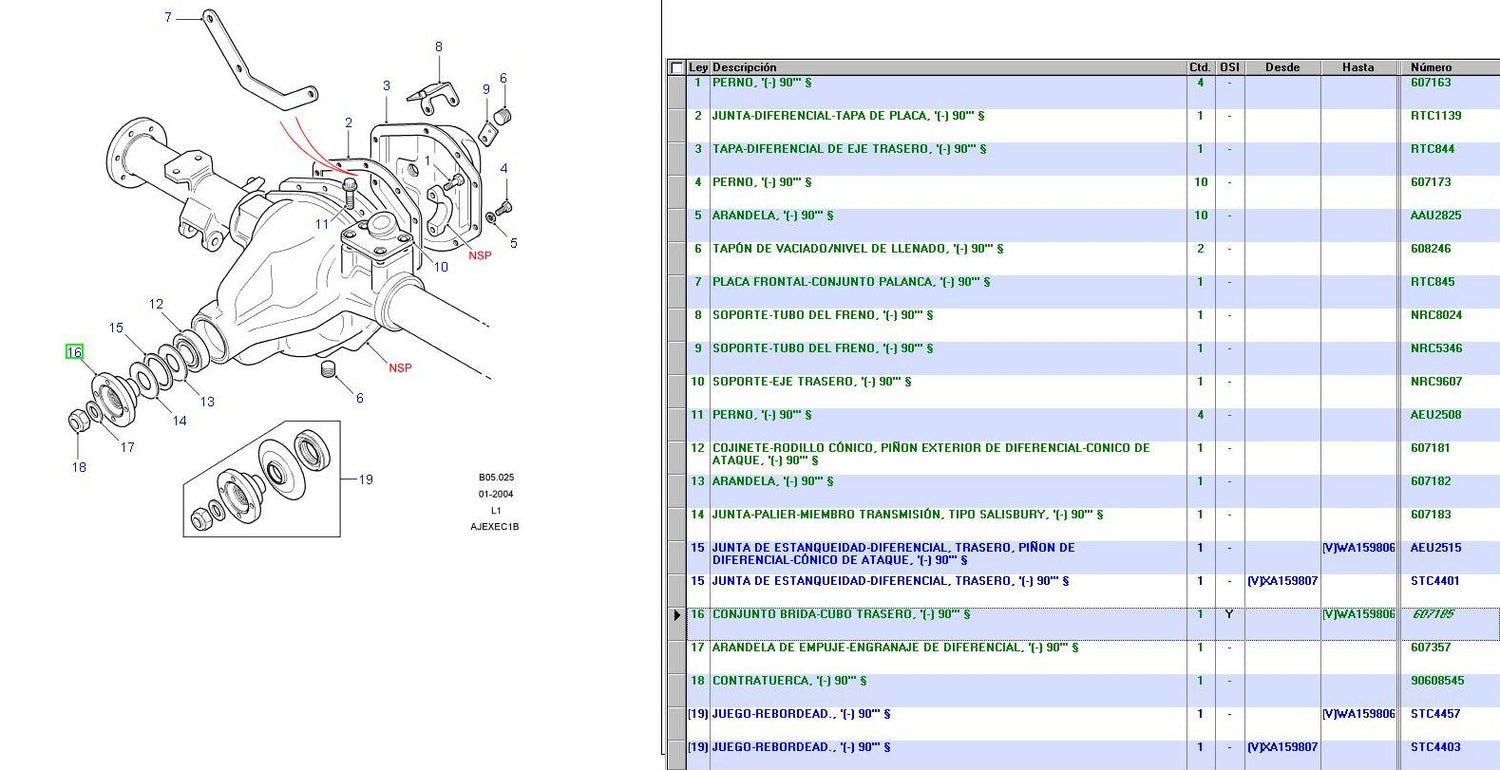Click the current-row arrow indicator beside row 16

pos(677,615)
